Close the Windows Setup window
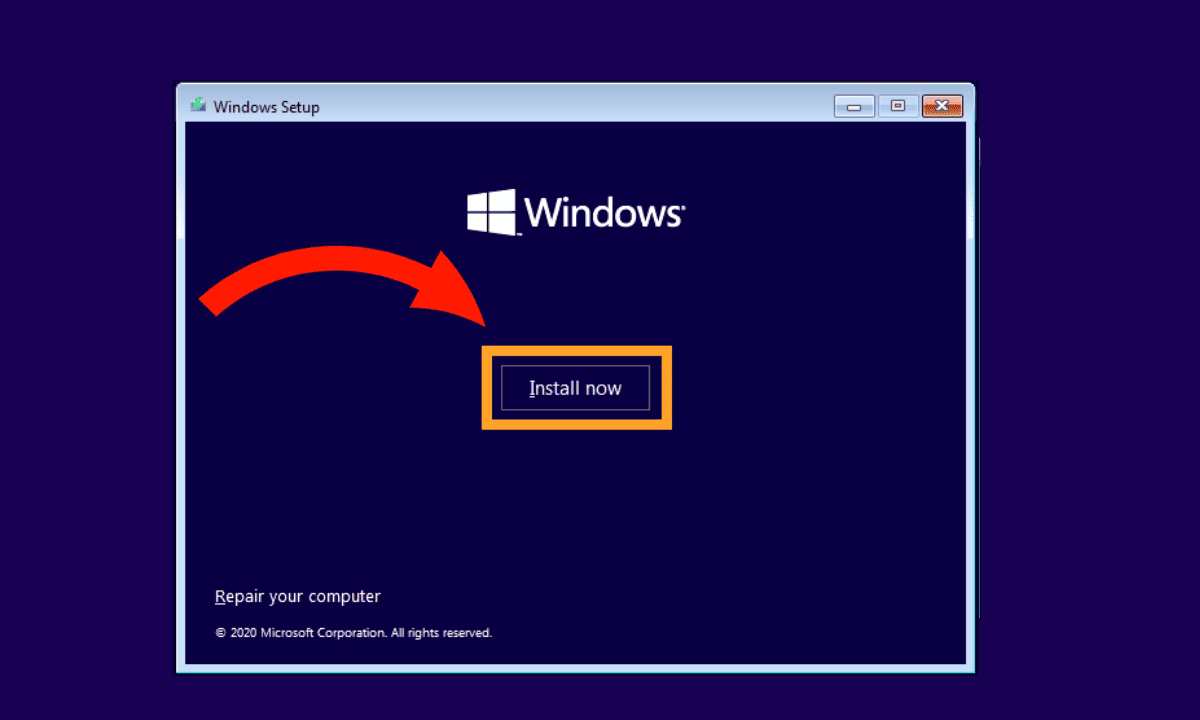This screenshot has width=1200, height=720. [942, 106]
